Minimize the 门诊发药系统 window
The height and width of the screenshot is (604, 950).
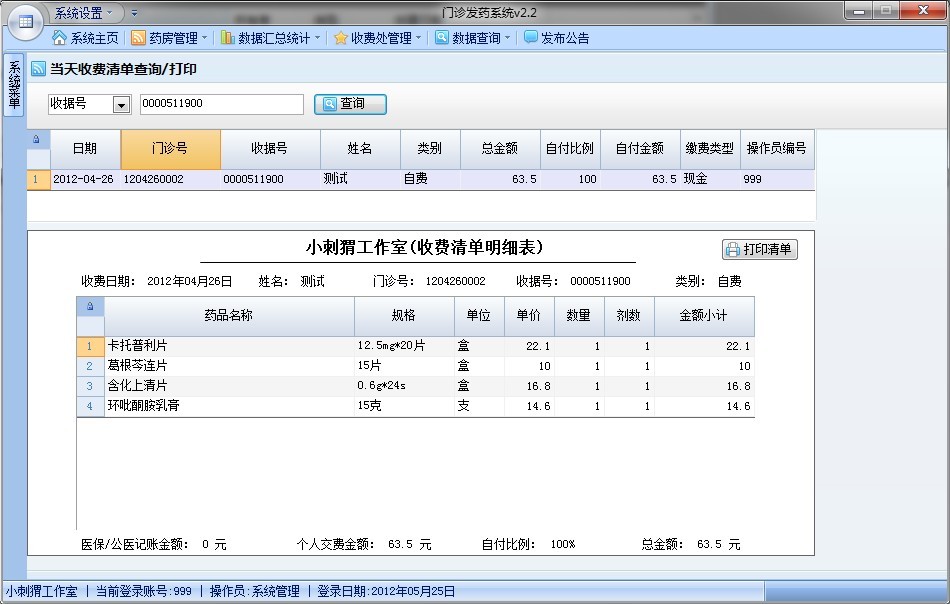click(858, 10)
